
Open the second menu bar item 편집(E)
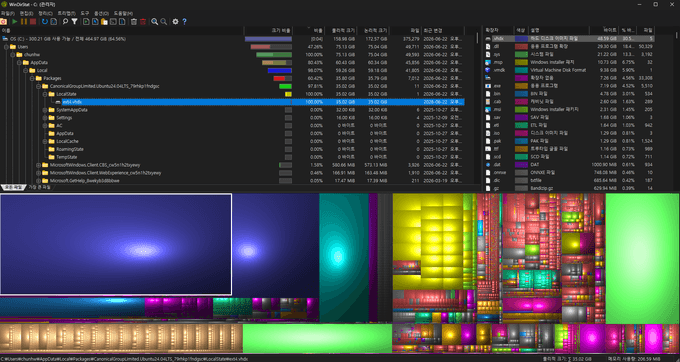click(26, 13)
